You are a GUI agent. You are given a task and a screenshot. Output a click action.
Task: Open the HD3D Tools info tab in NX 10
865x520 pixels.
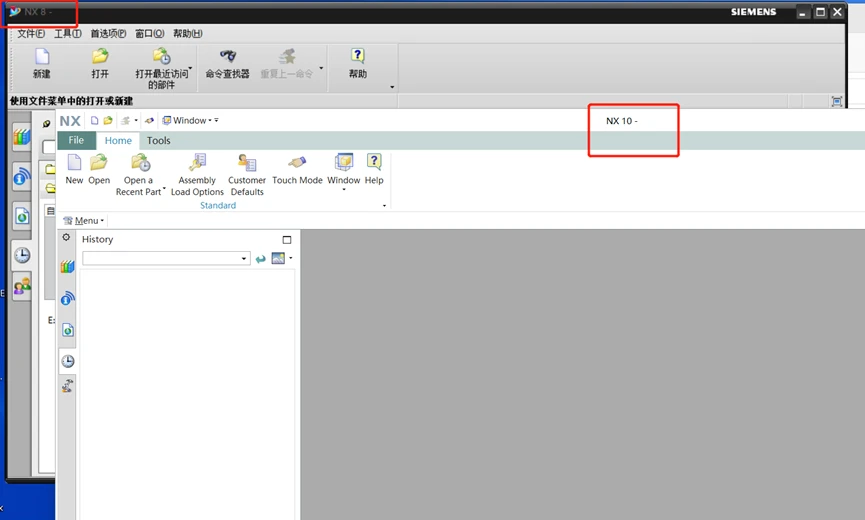click(x=67, y=298)
